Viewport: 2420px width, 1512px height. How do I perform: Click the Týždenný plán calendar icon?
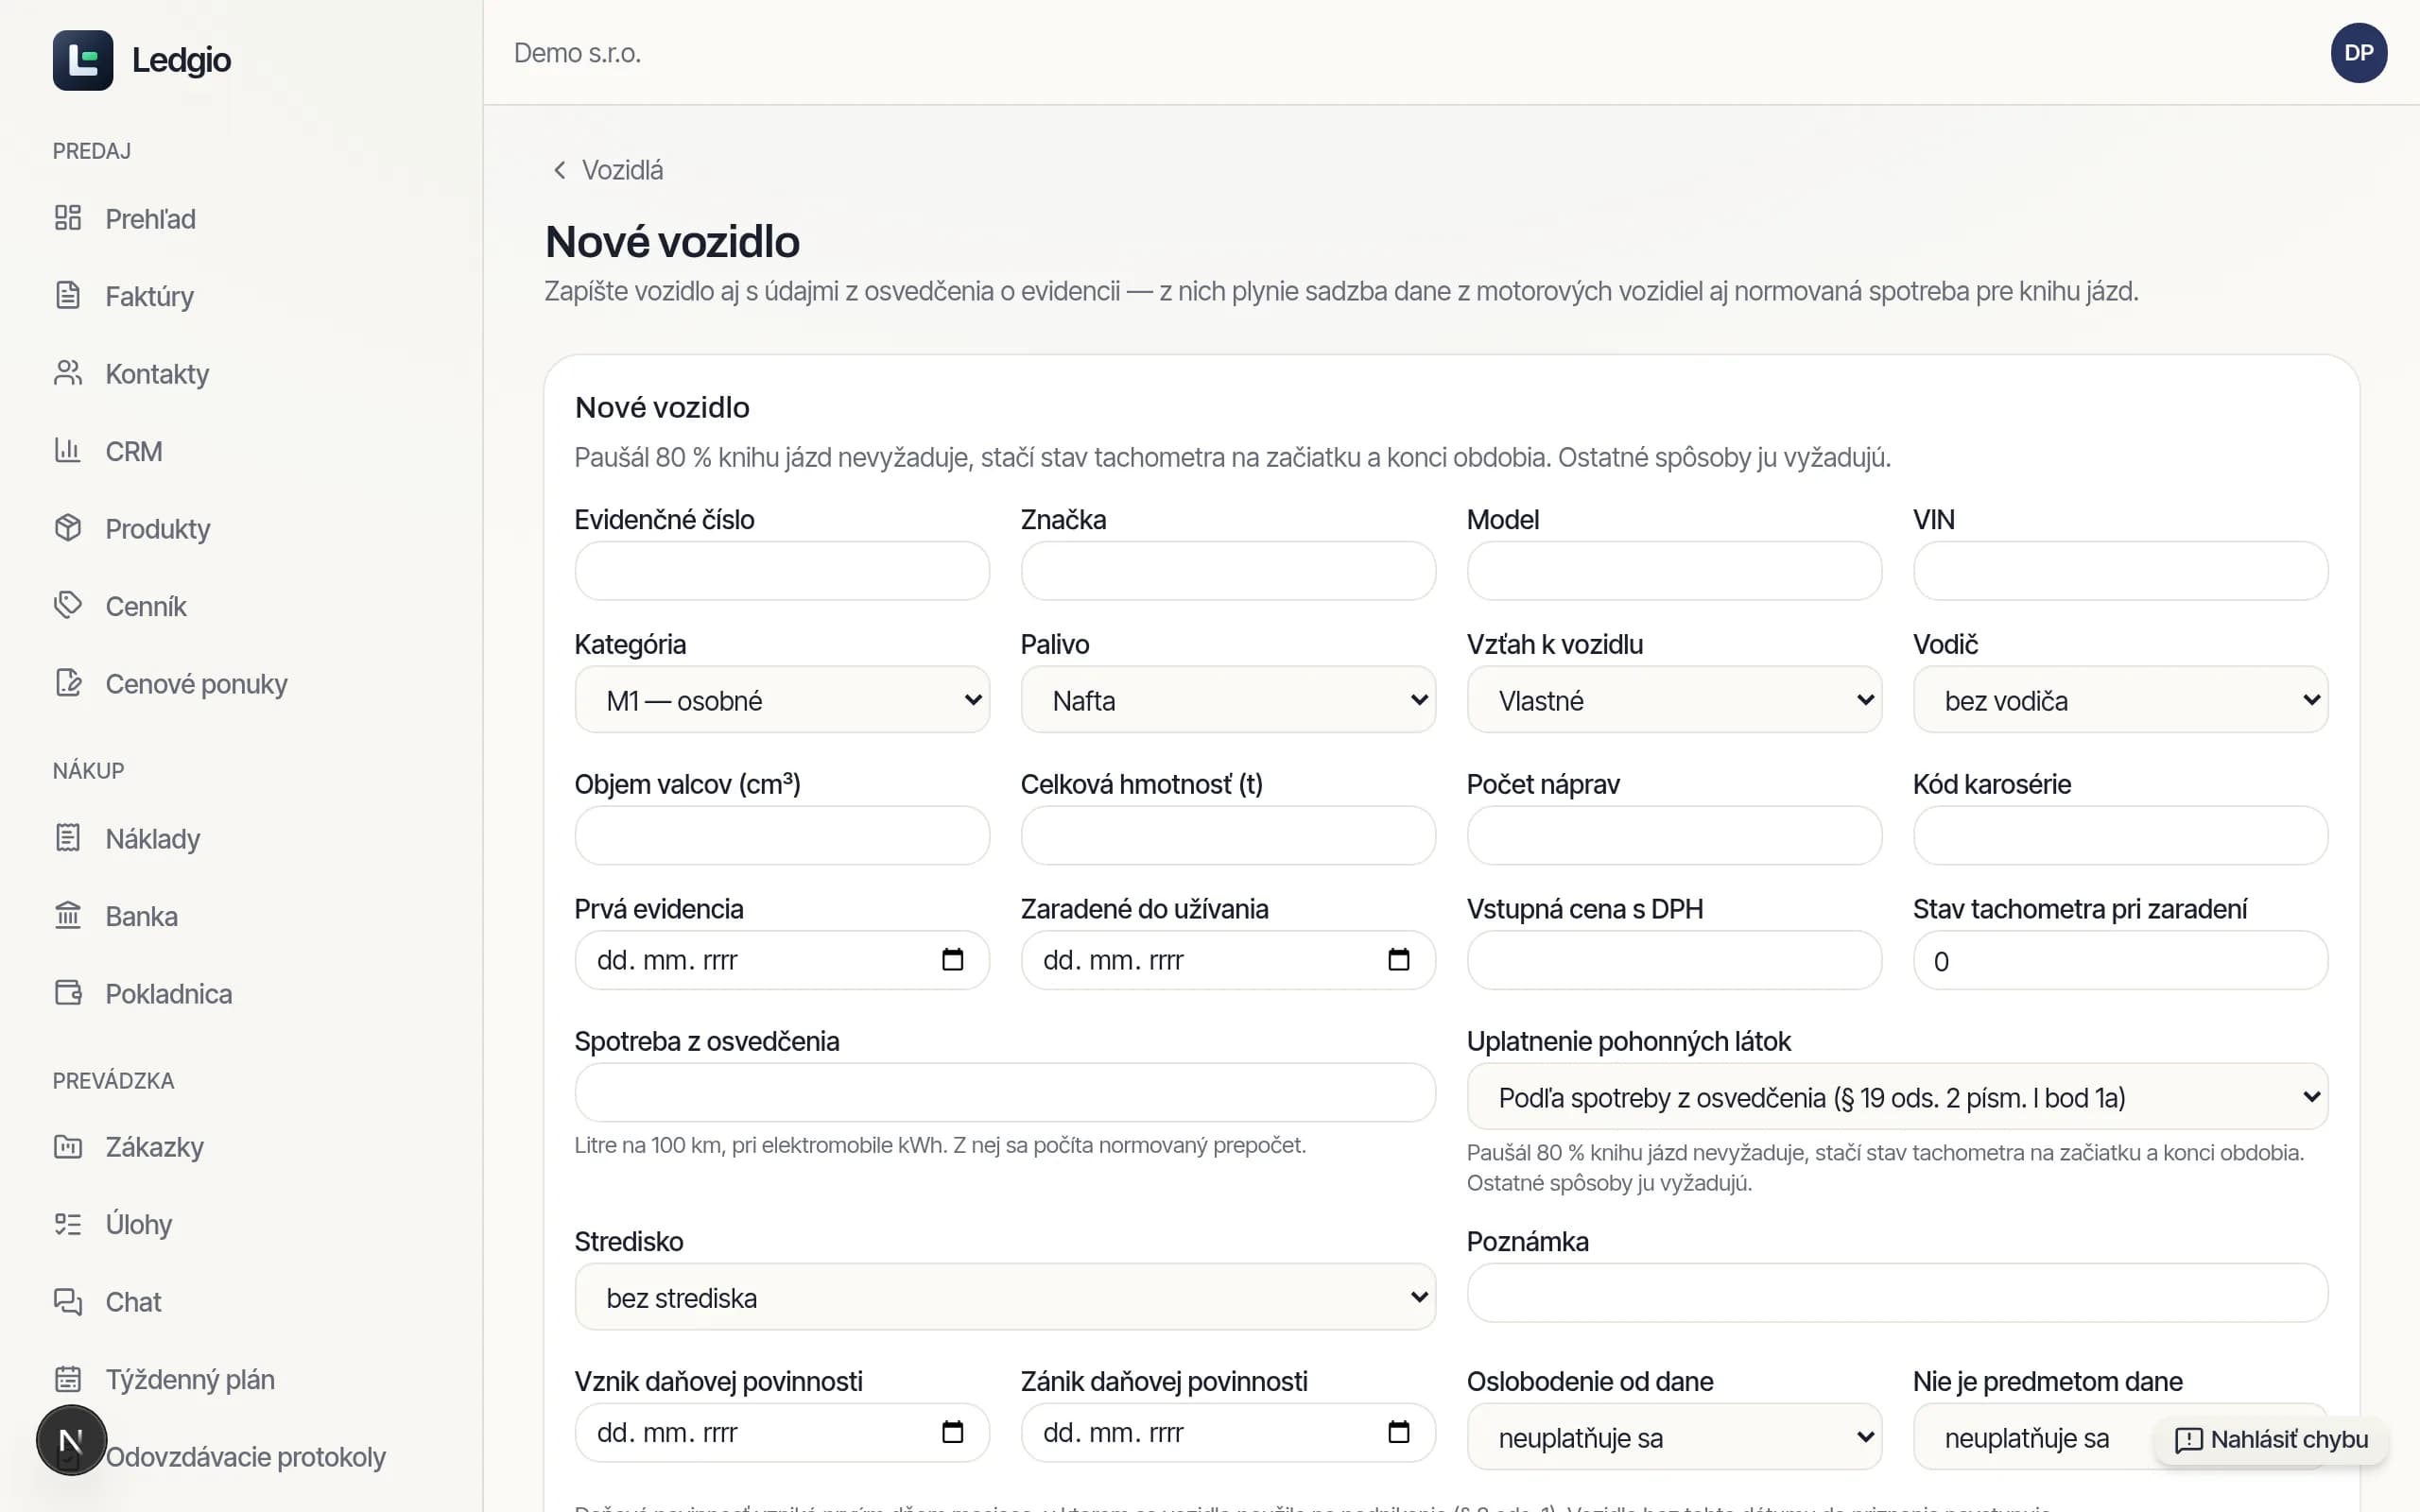pyautogui.click(x=68, y=1379)
